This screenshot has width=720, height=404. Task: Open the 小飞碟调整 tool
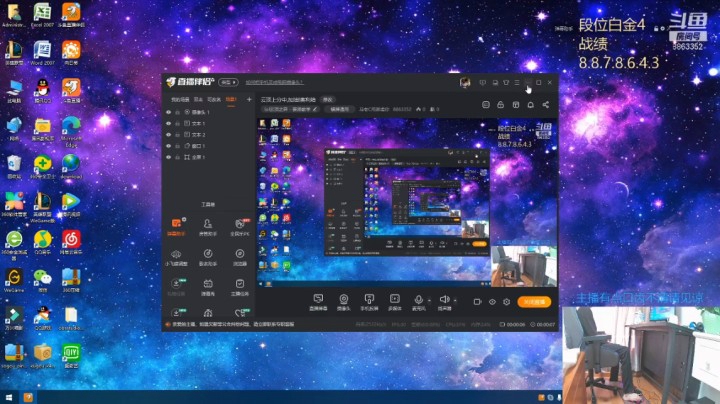pyautogui.click(x=176, y=257)
